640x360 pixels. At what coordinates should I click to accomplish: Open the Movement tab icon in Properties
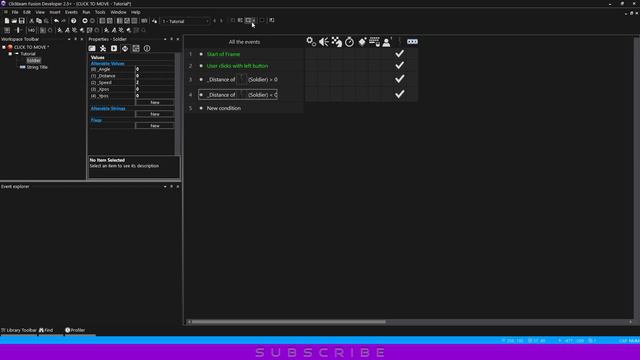(x=103, y=49)
